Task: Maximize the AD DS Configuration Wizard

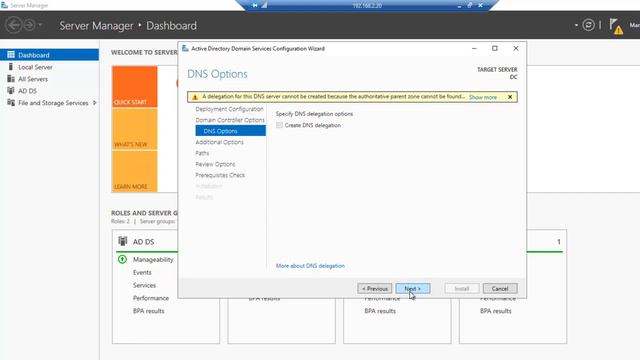Action: [x=495, y=48]
